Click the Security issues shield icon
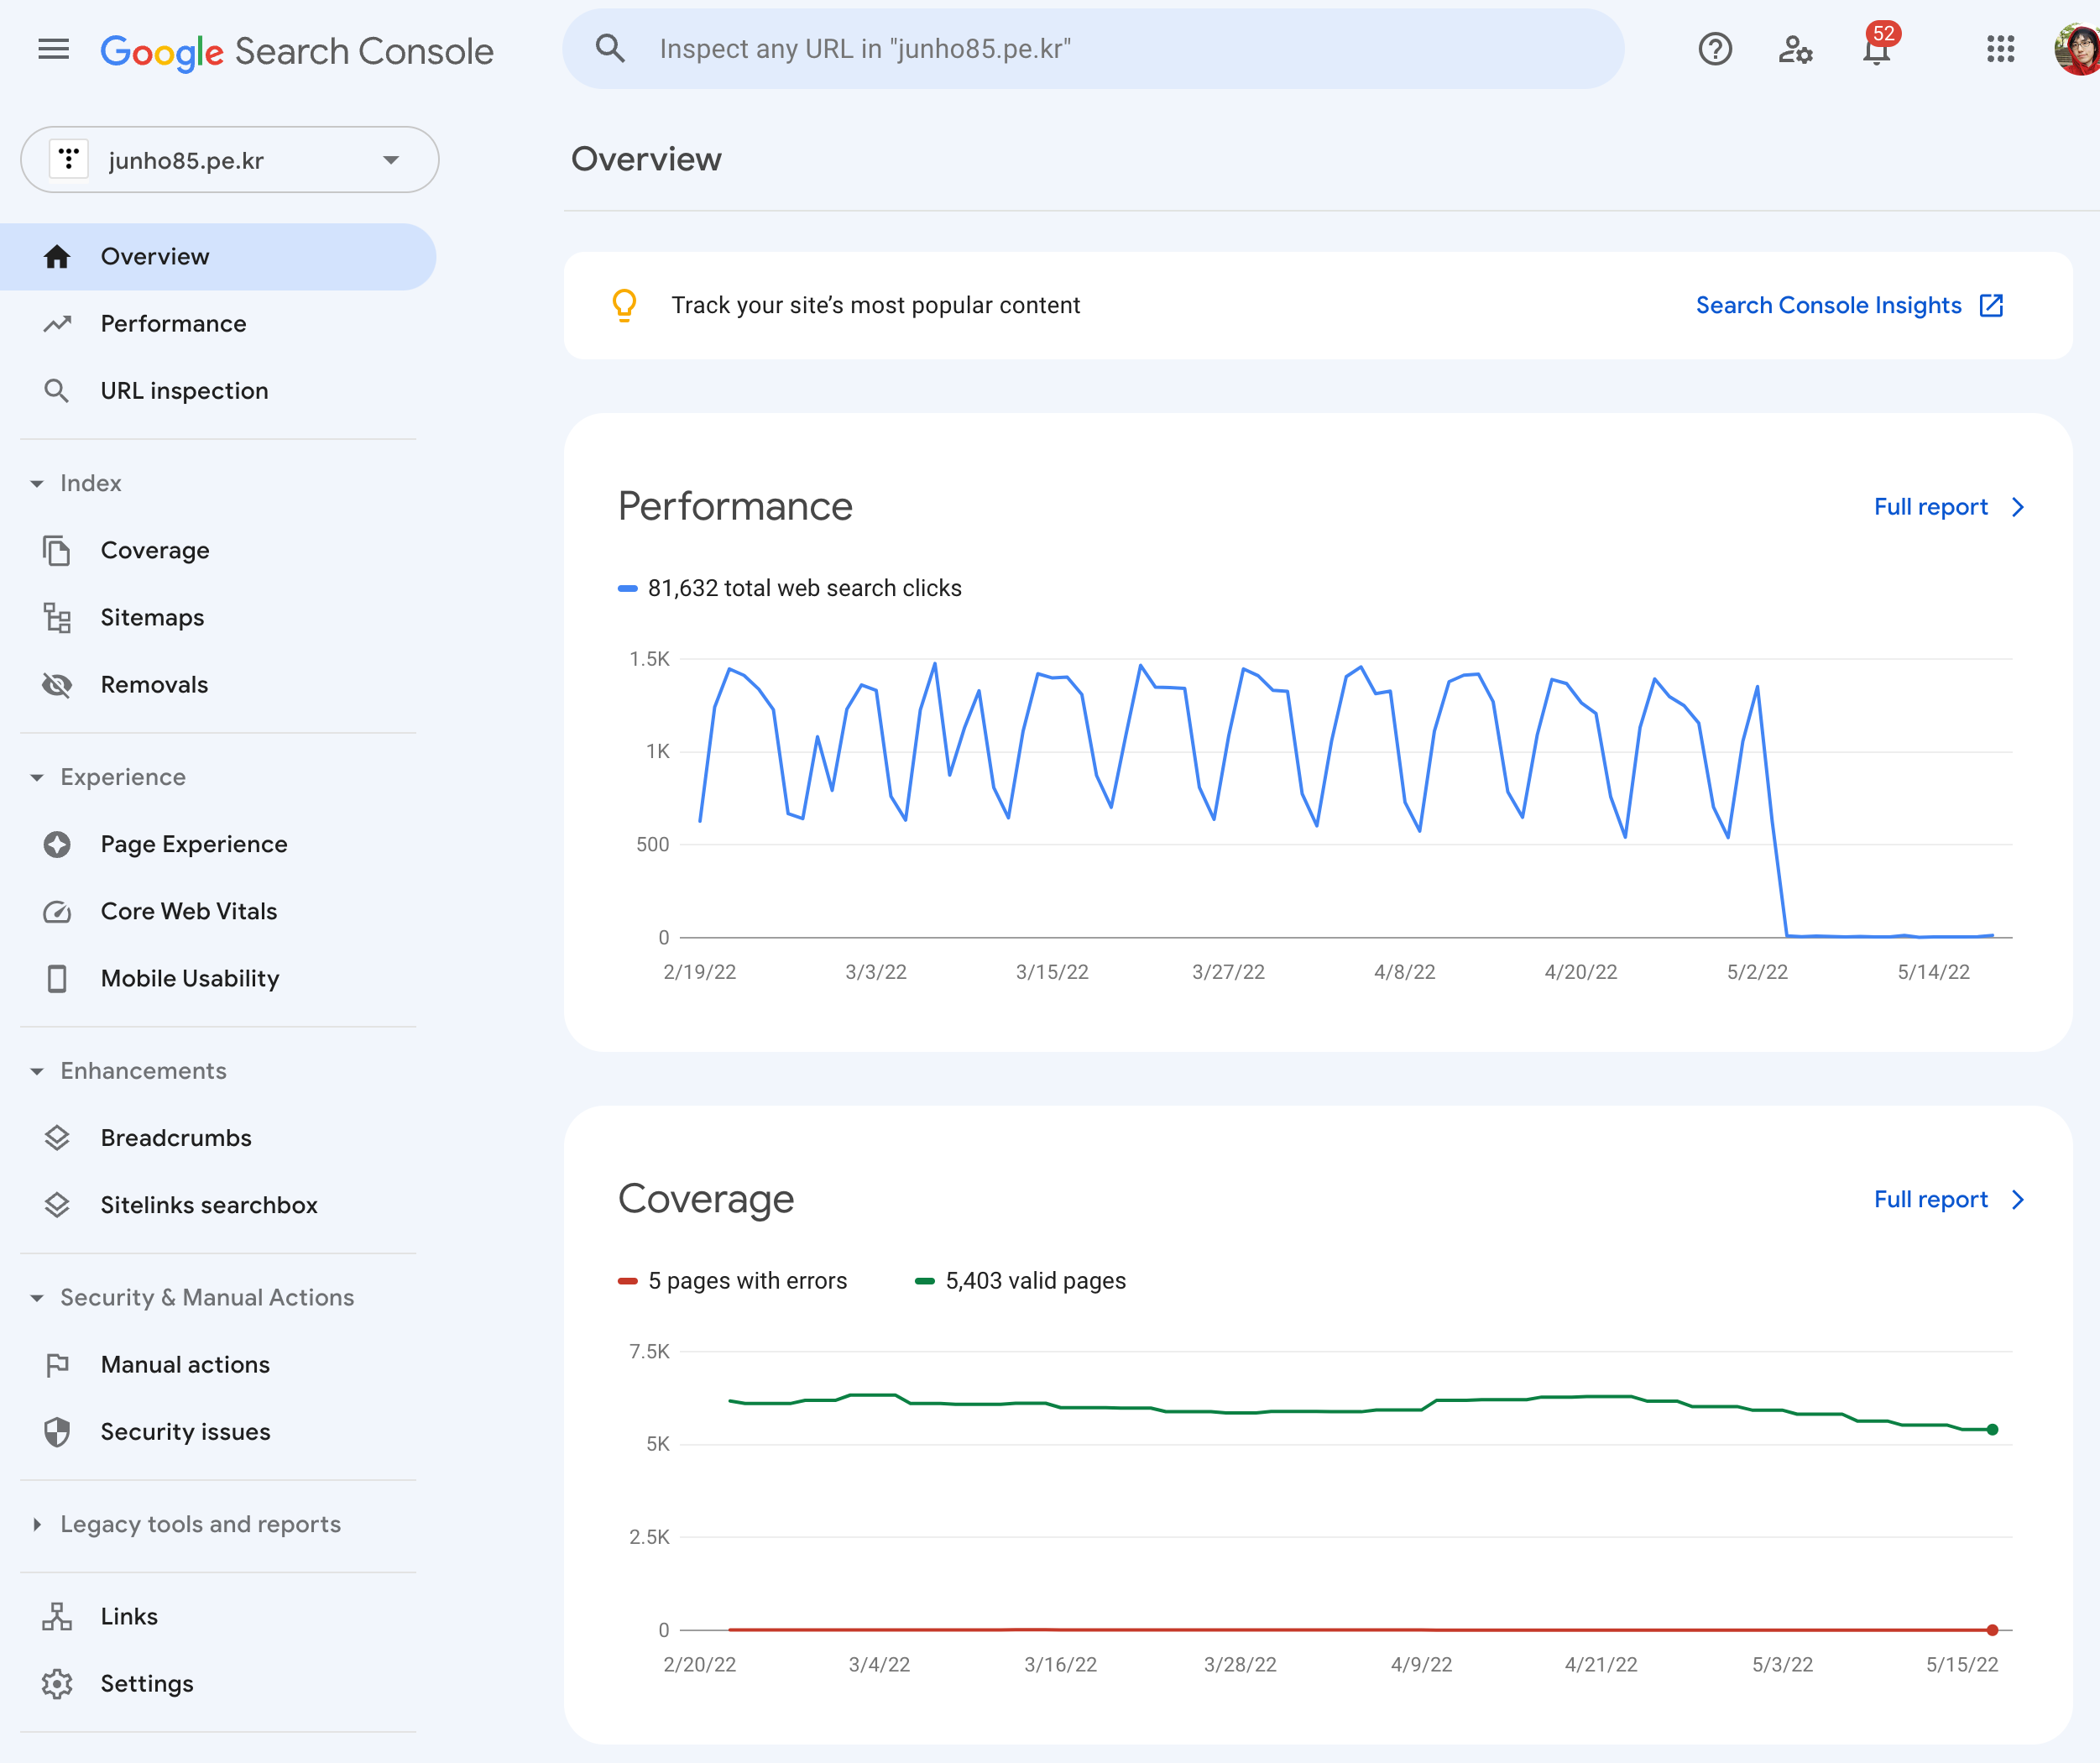Image resolution: width=2100 pixels, height=1763 pixels. (x=57, y=1432)
